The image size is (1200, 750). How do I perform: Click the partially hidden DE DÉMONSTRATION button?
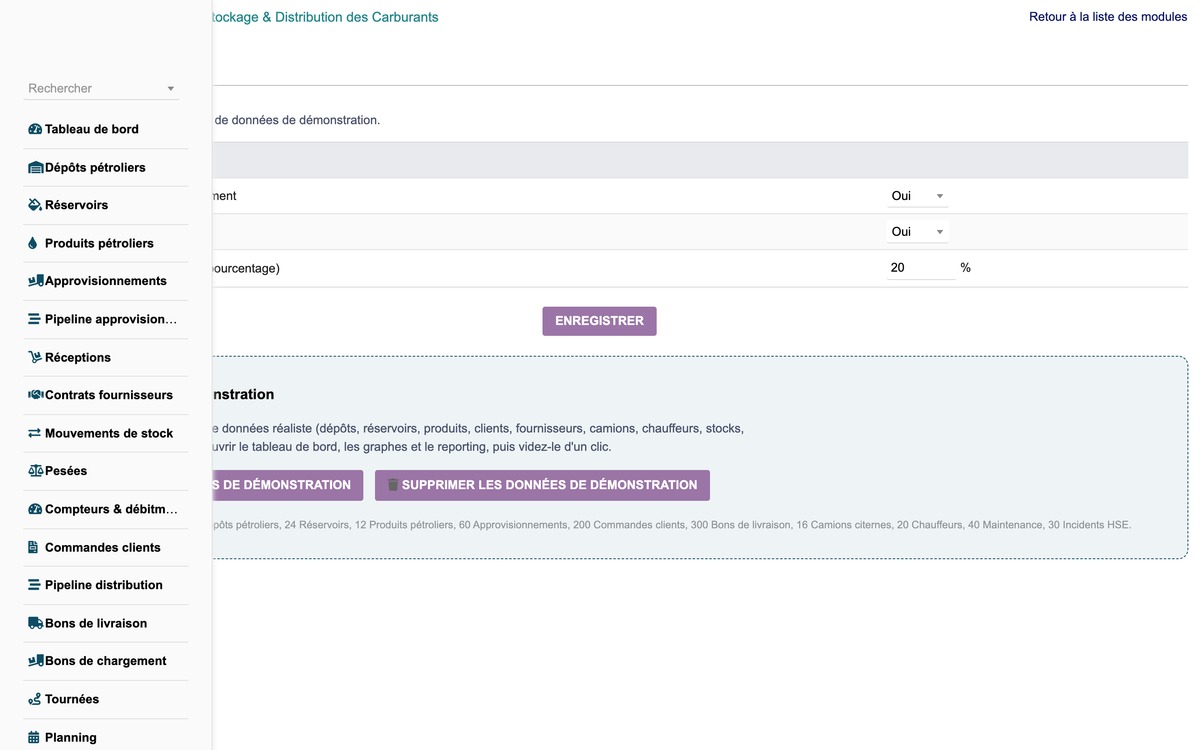pos(288,485)
